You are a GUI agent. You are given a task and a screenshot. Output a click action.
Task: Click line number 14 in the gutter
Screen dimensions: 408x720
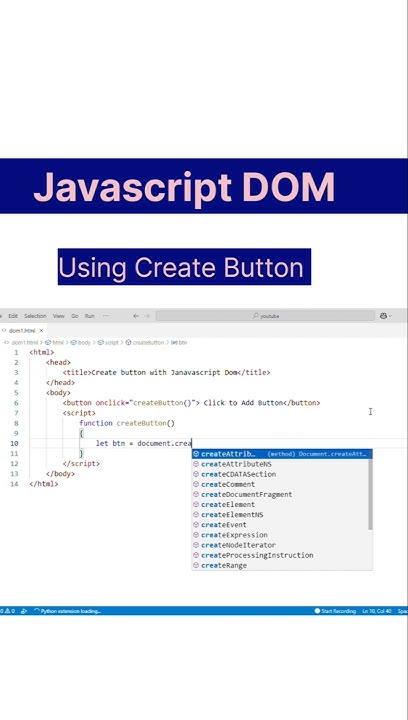(14, 484)
